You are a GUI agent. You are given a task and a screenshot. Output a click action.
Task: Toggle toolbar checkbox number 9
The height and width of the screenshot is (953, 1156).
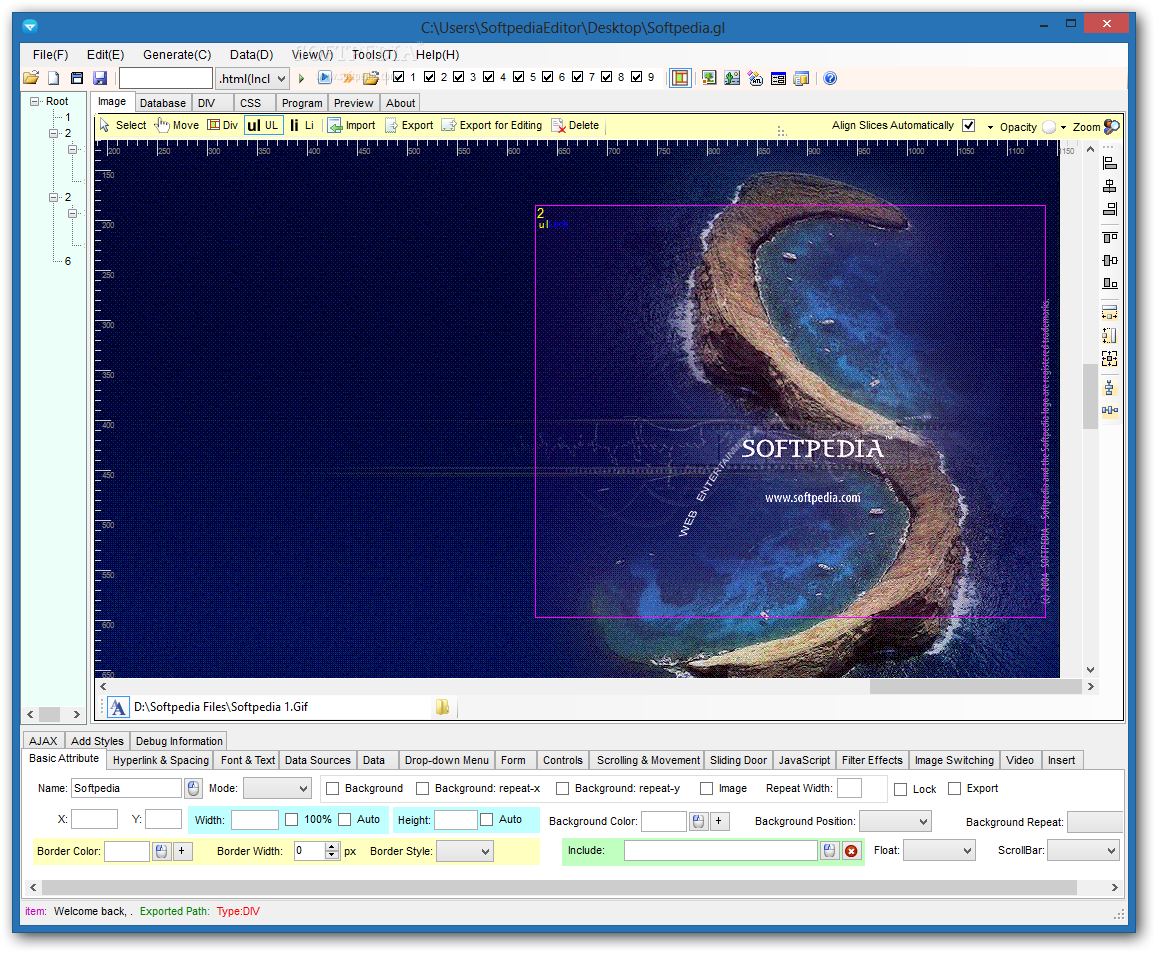click(637, 77)
